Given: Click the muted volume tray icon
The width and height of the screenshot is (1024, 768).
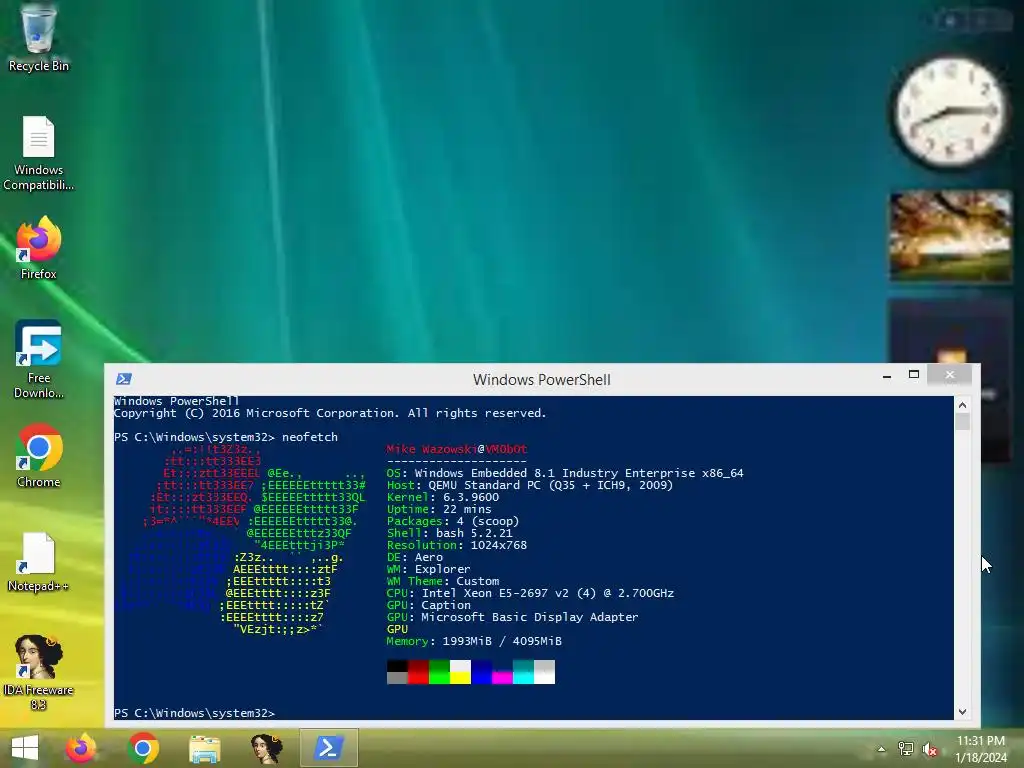Looking at the screenshot, I should (x=930, y=749).
